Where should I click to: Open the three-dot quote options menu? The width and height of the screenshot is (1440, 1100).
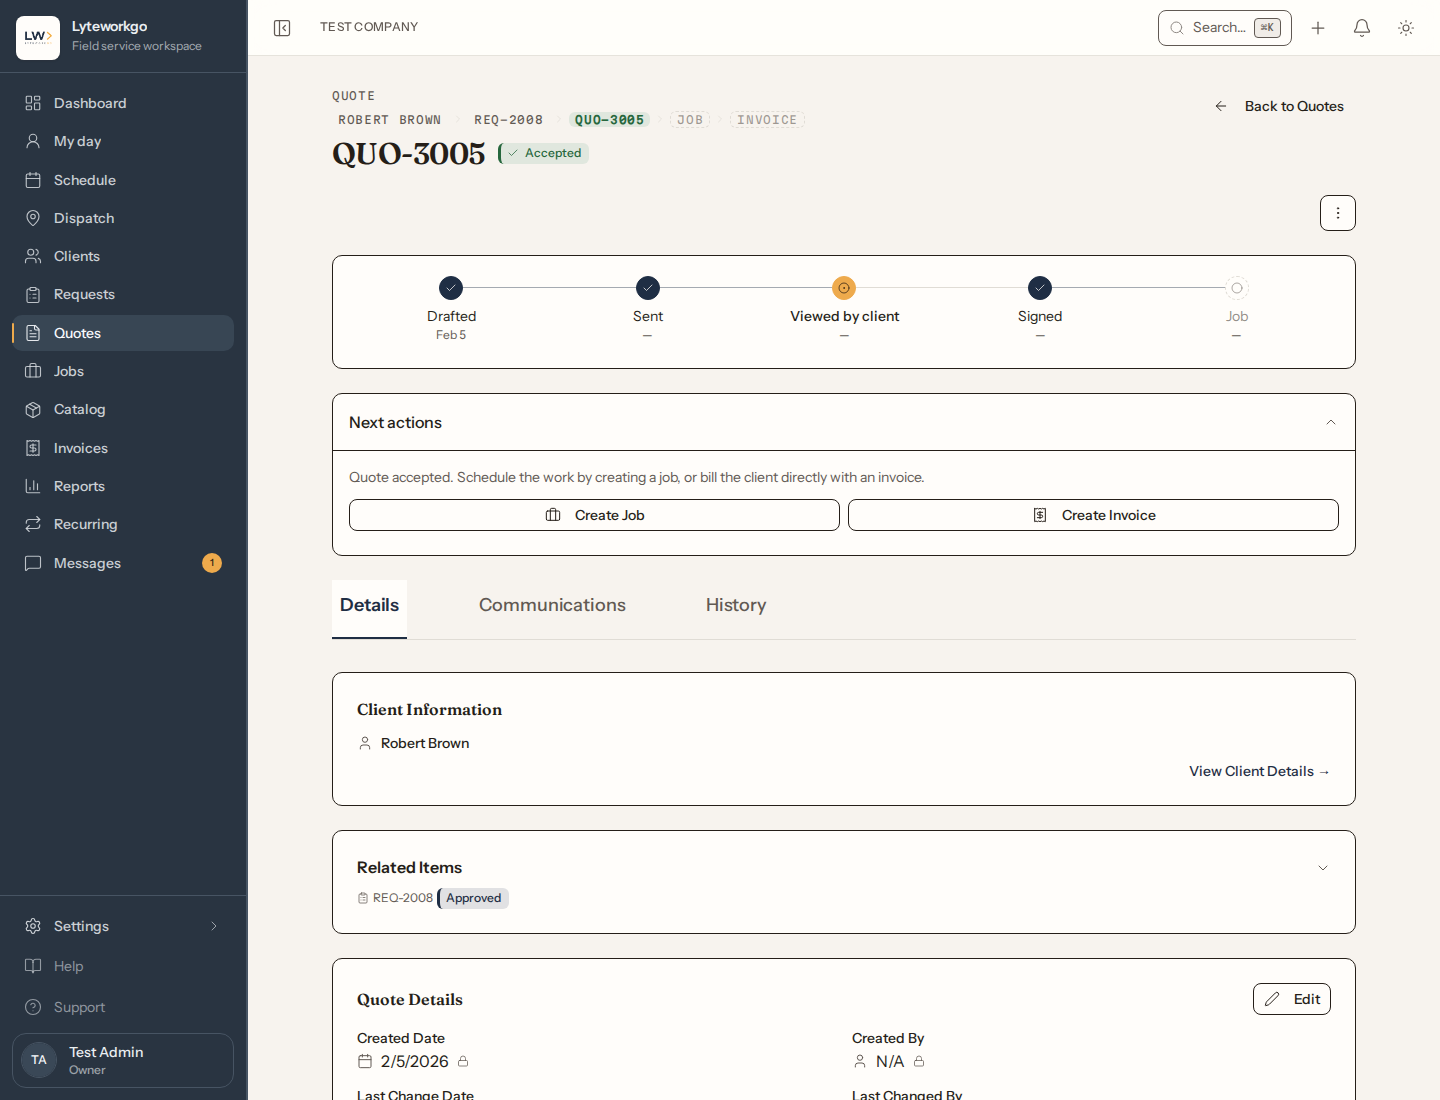1338,213
